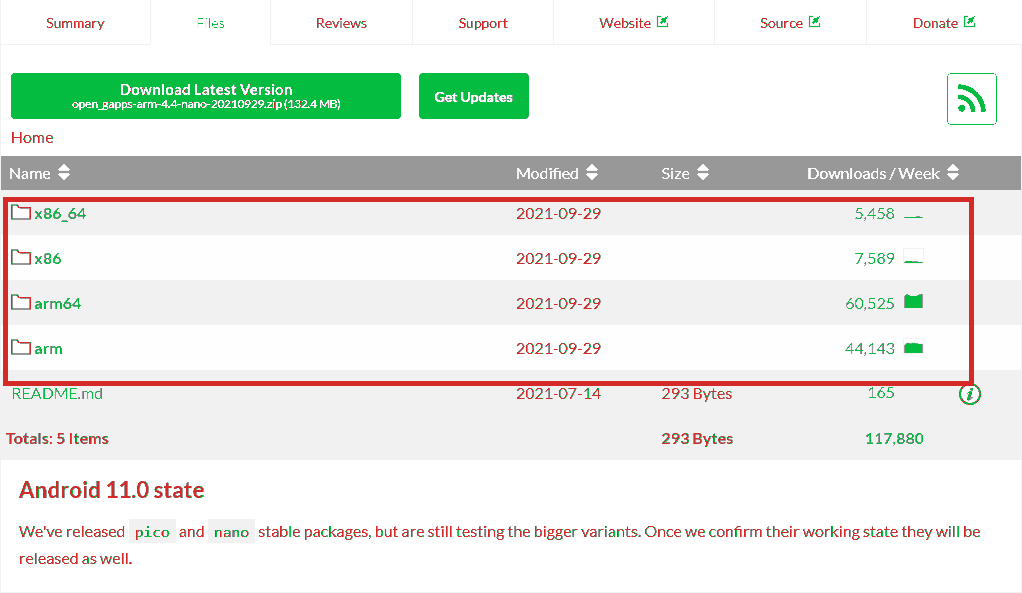Click the Totals: 5 Items label
Image resolution: width=1022 pixels, height=593 pixels.
pyautogui.click(x=57, y=439)
